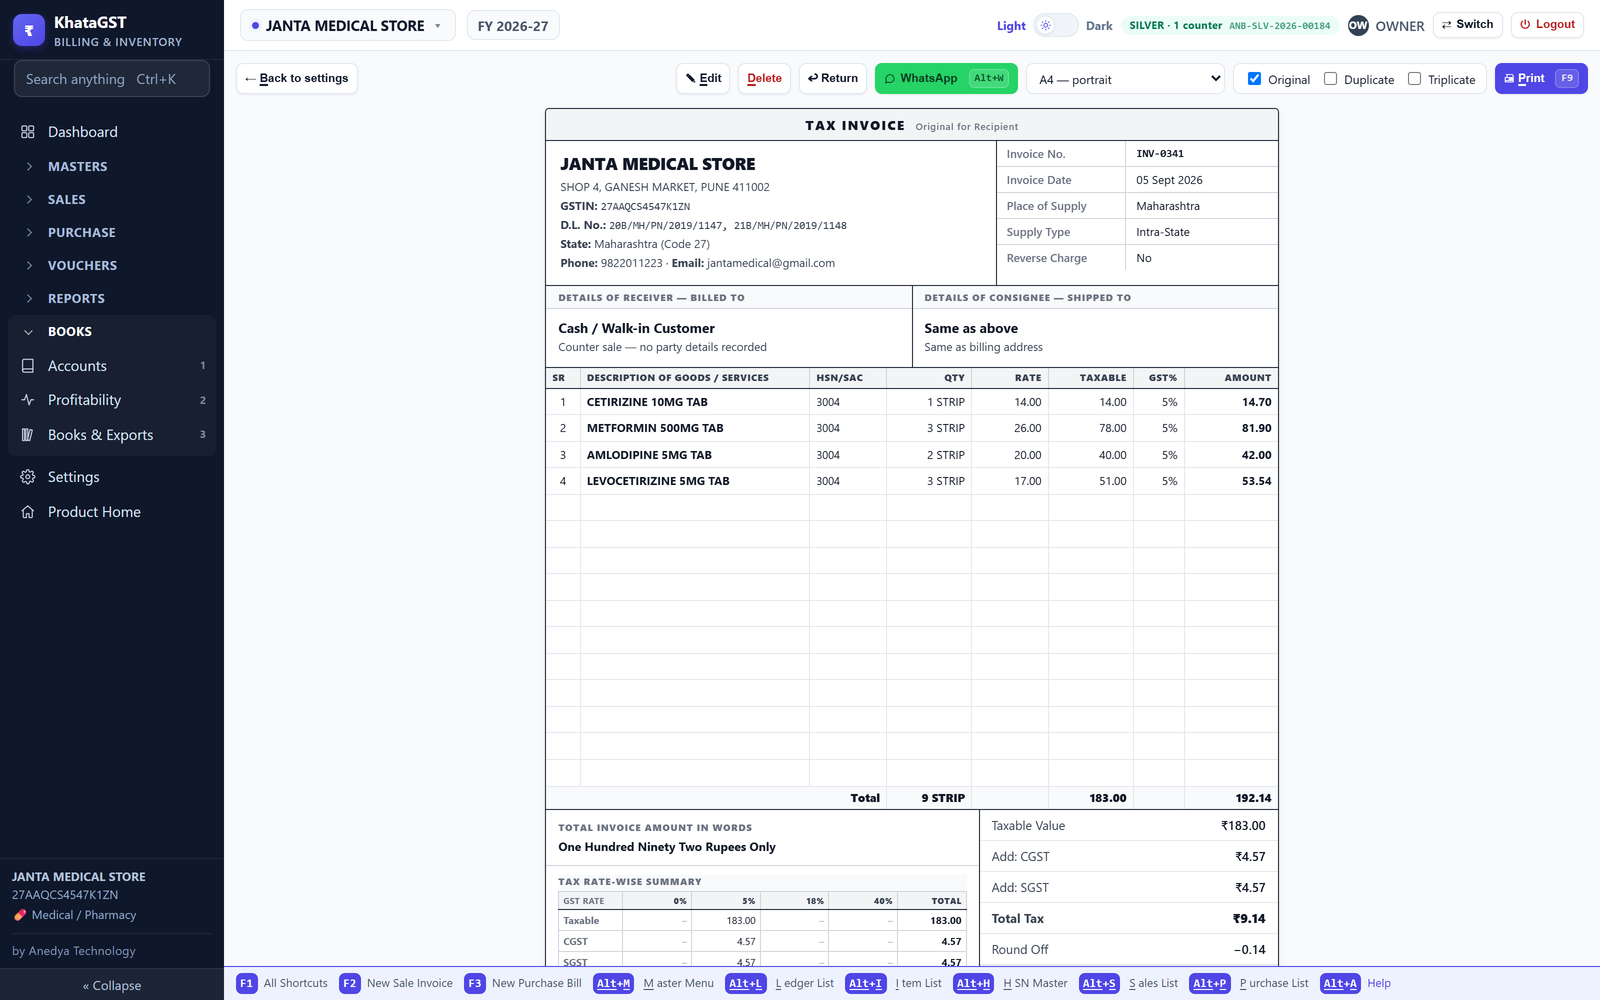Go to Product Home
1600x1000 pixels.
[112, 512]
